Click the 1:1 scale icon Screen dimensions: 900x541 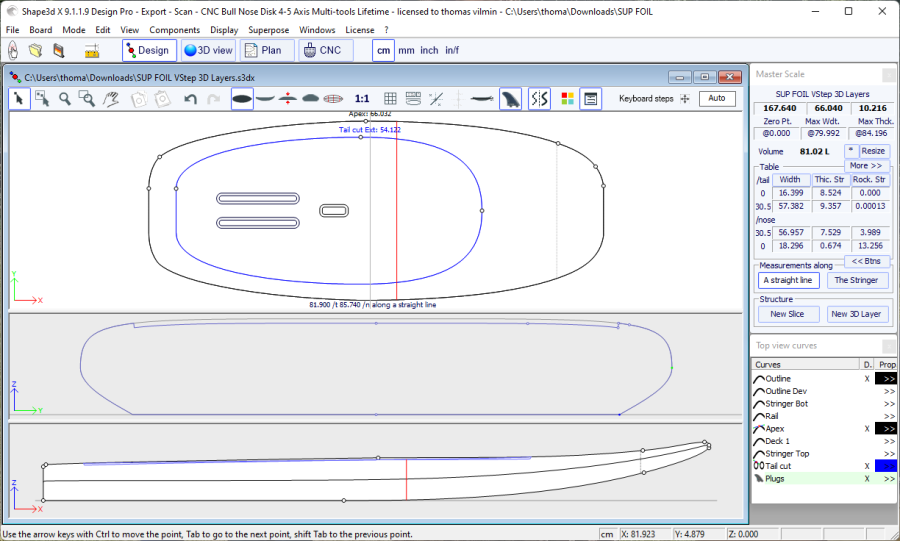pos(362,98)
